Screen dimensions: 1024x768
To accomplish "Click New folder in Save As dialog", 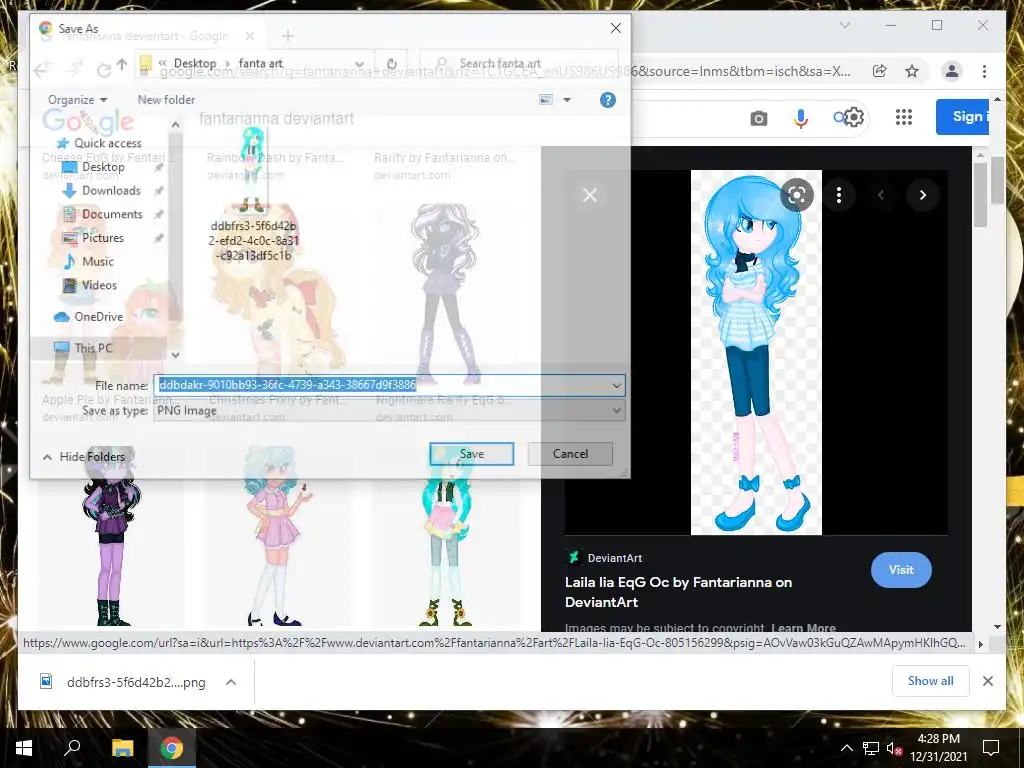I will click(x=166, y=100).
